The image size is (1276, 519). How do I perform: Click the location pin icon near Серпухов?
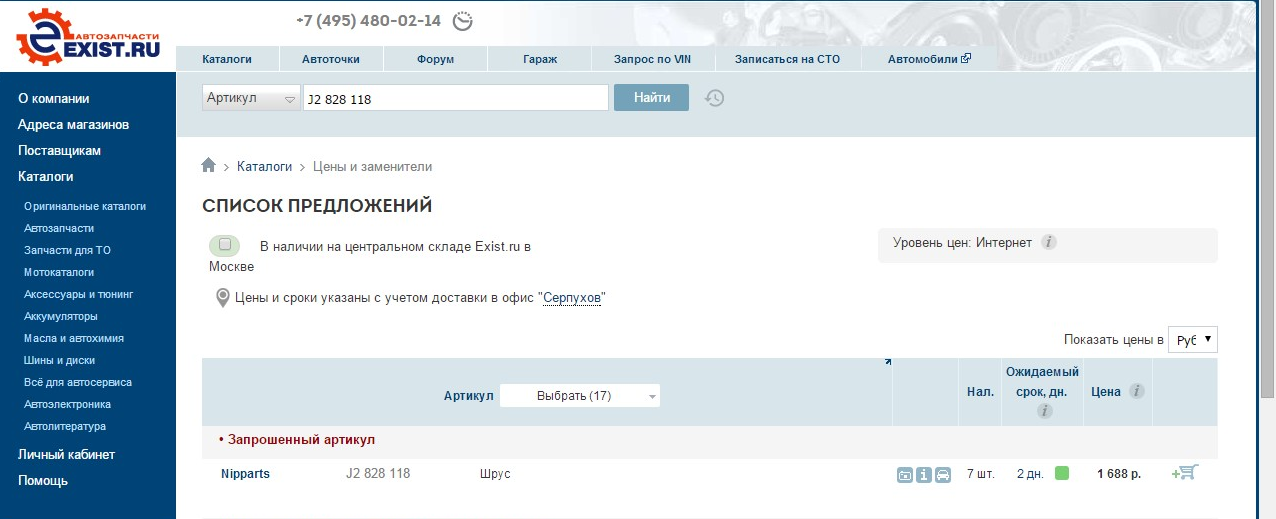click(x=223, y=298)
